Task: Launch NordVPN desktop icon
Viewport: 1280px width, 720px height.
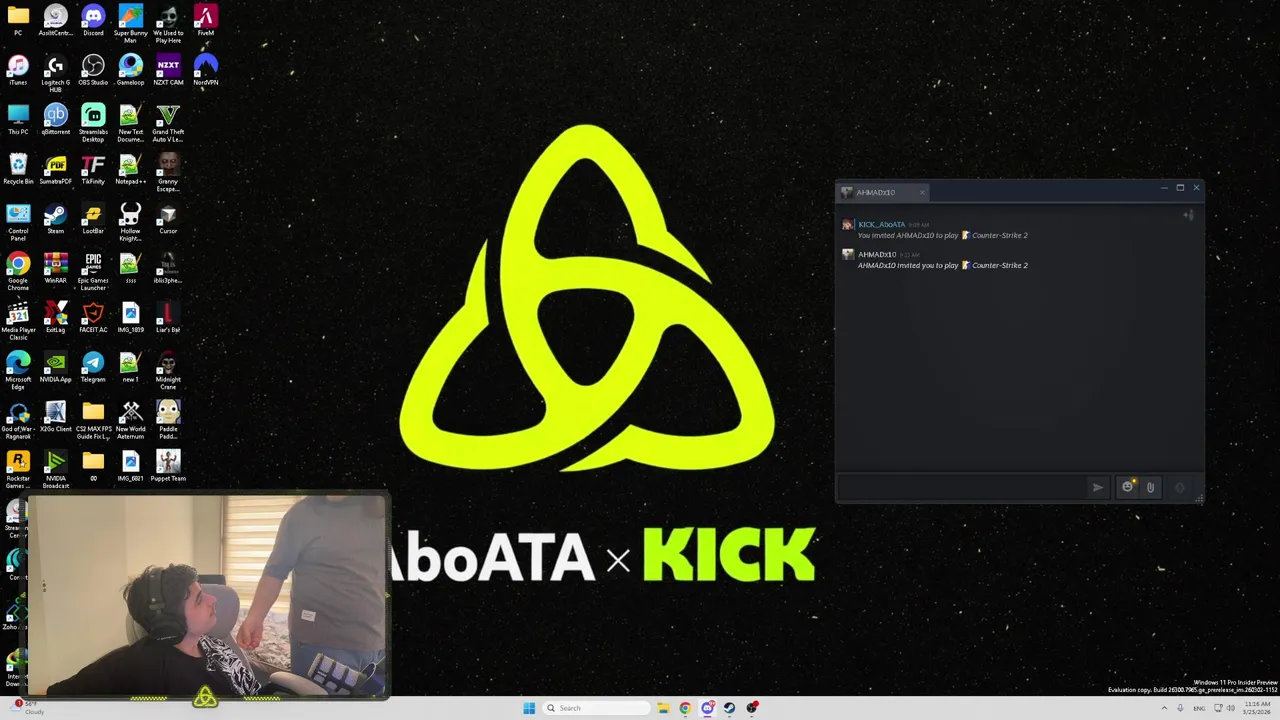Action: click(205, 70)
